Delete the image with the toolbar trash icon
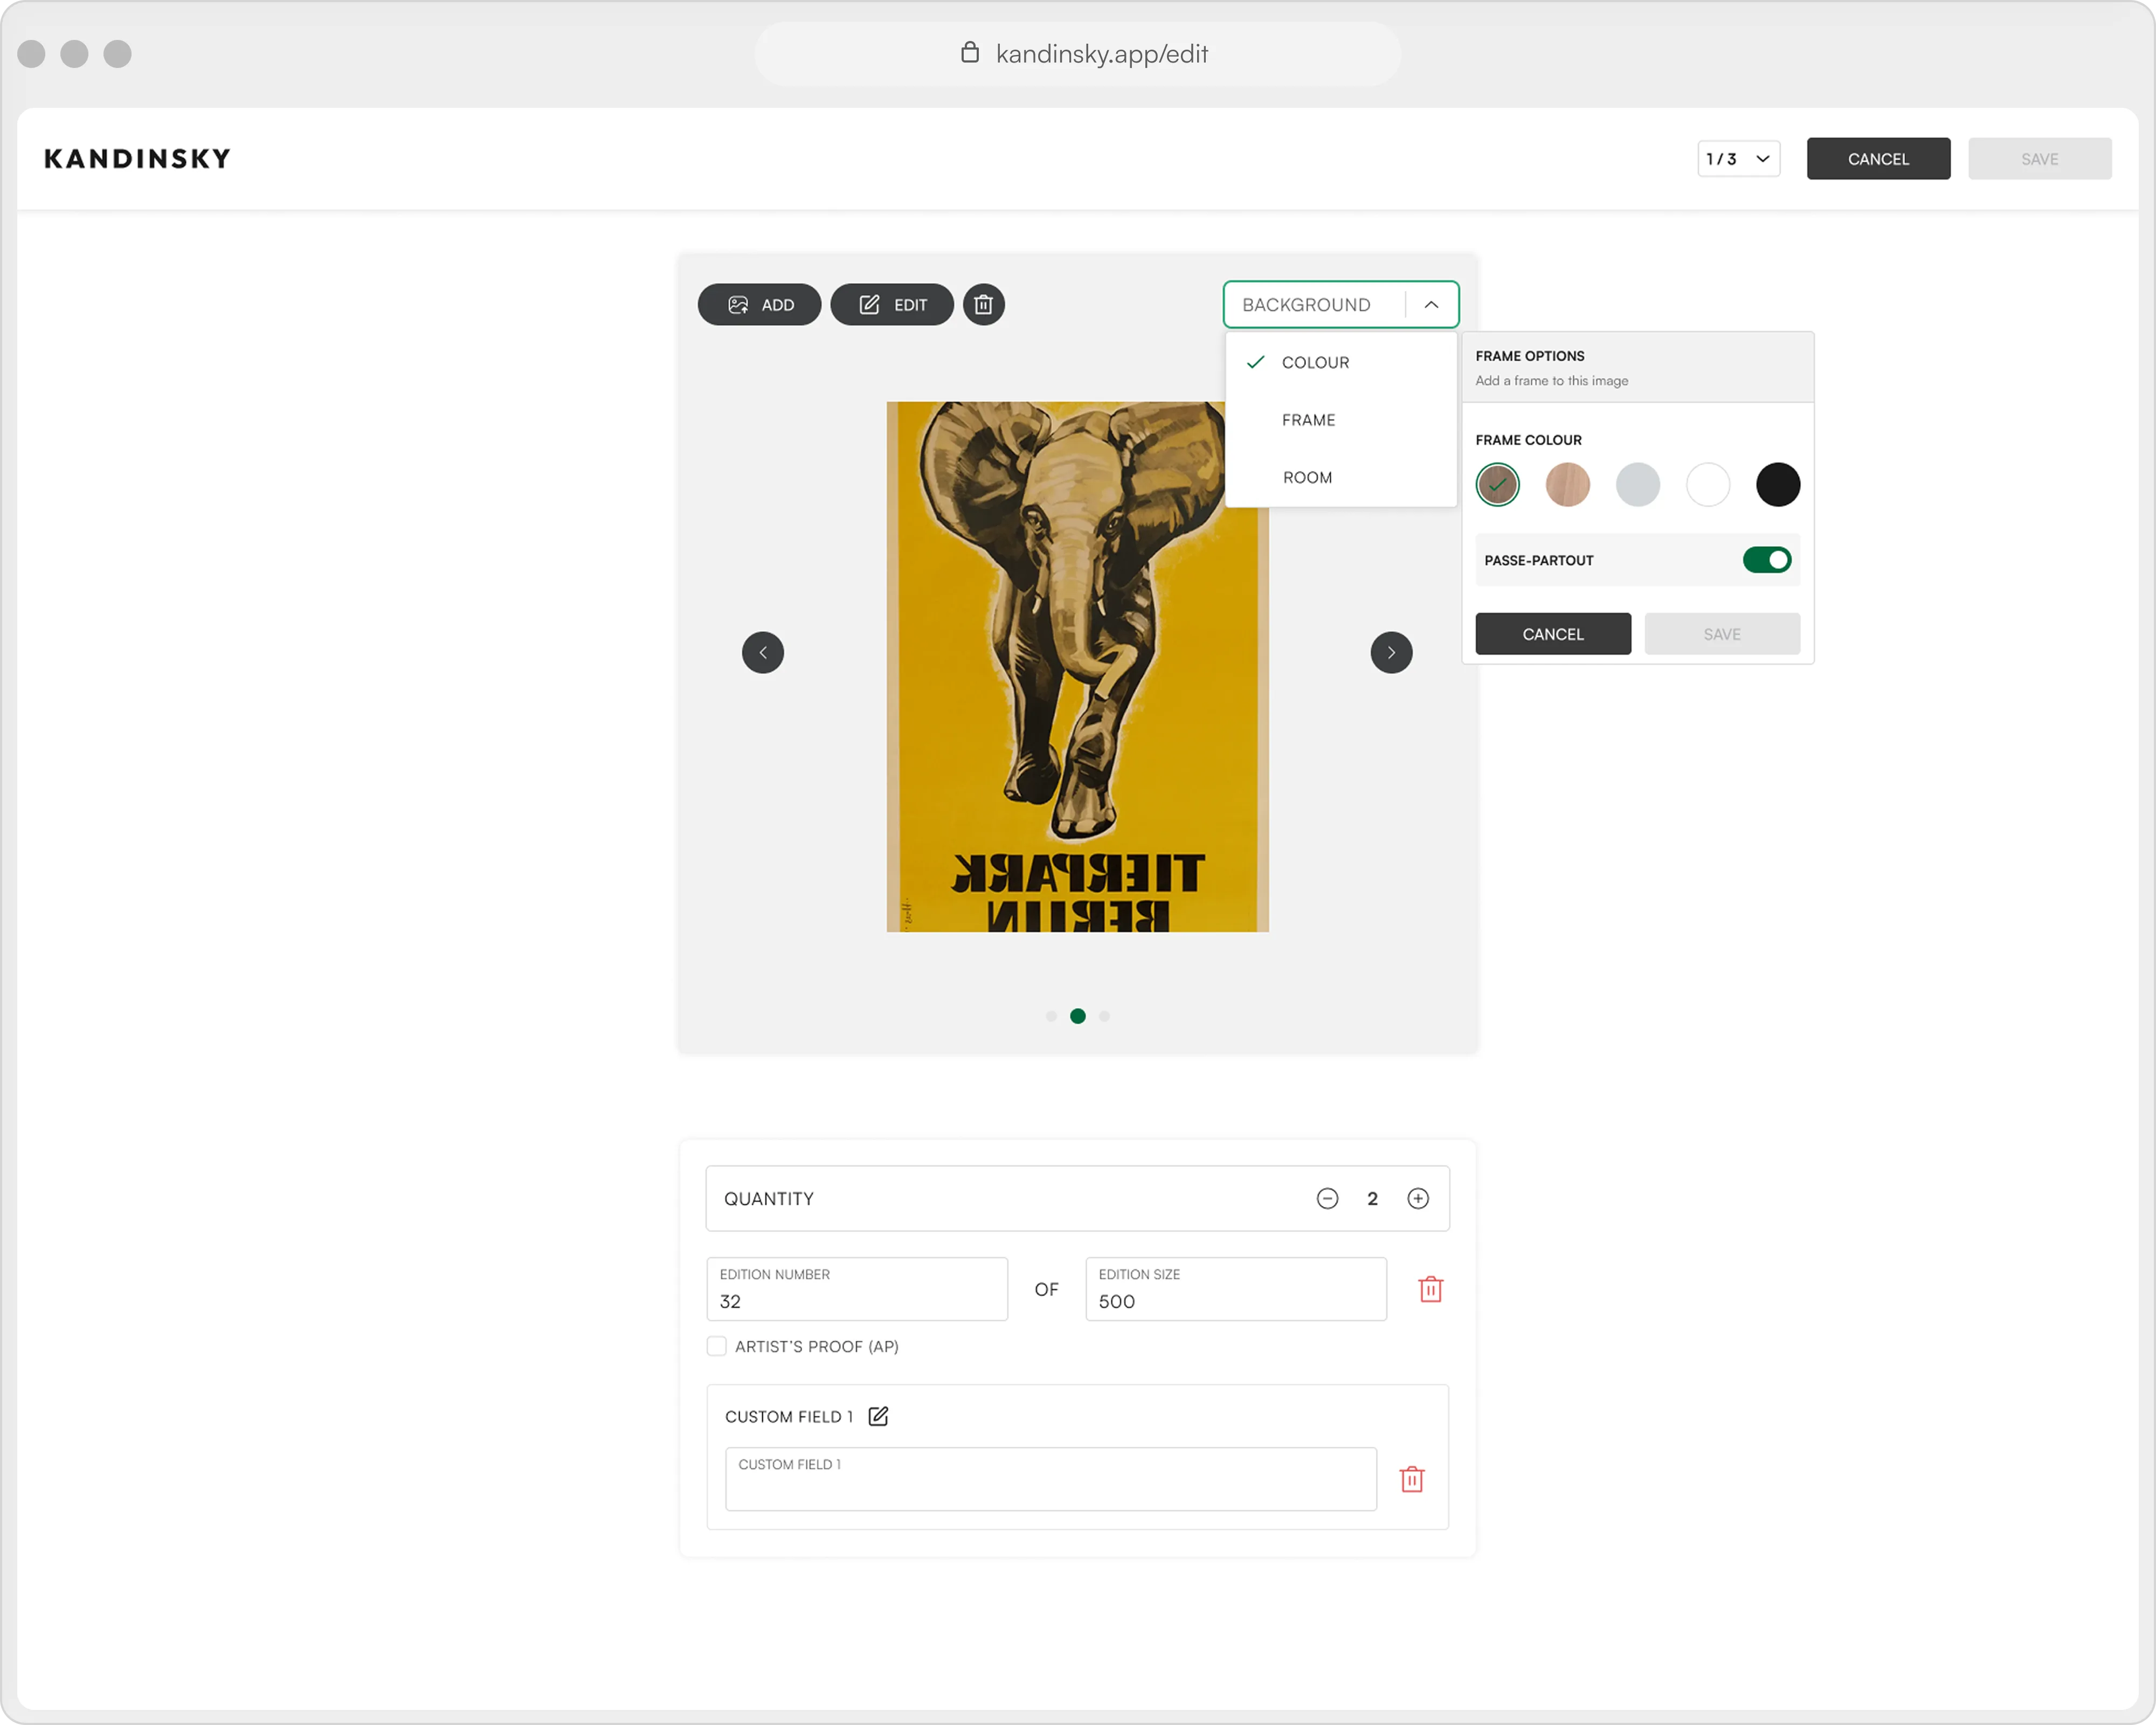Viewport: 2156px width, 1725px height. (x=983, y=305)
